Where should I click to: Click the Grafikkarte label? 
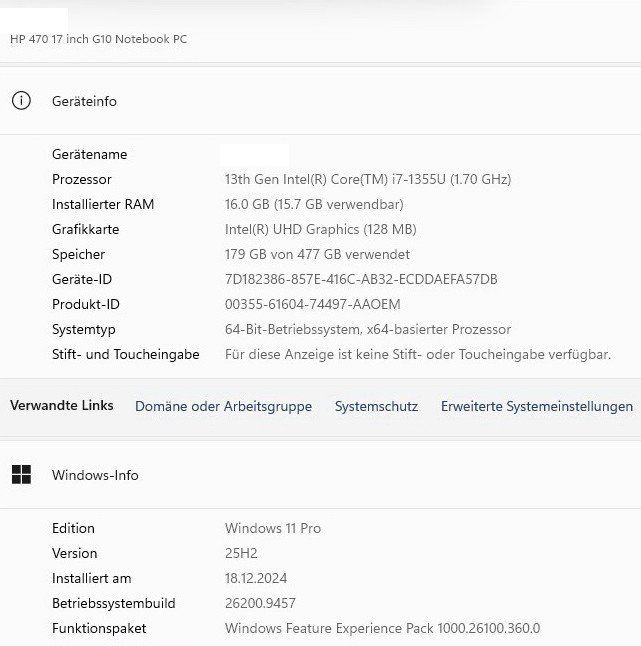tap(86, 229)
